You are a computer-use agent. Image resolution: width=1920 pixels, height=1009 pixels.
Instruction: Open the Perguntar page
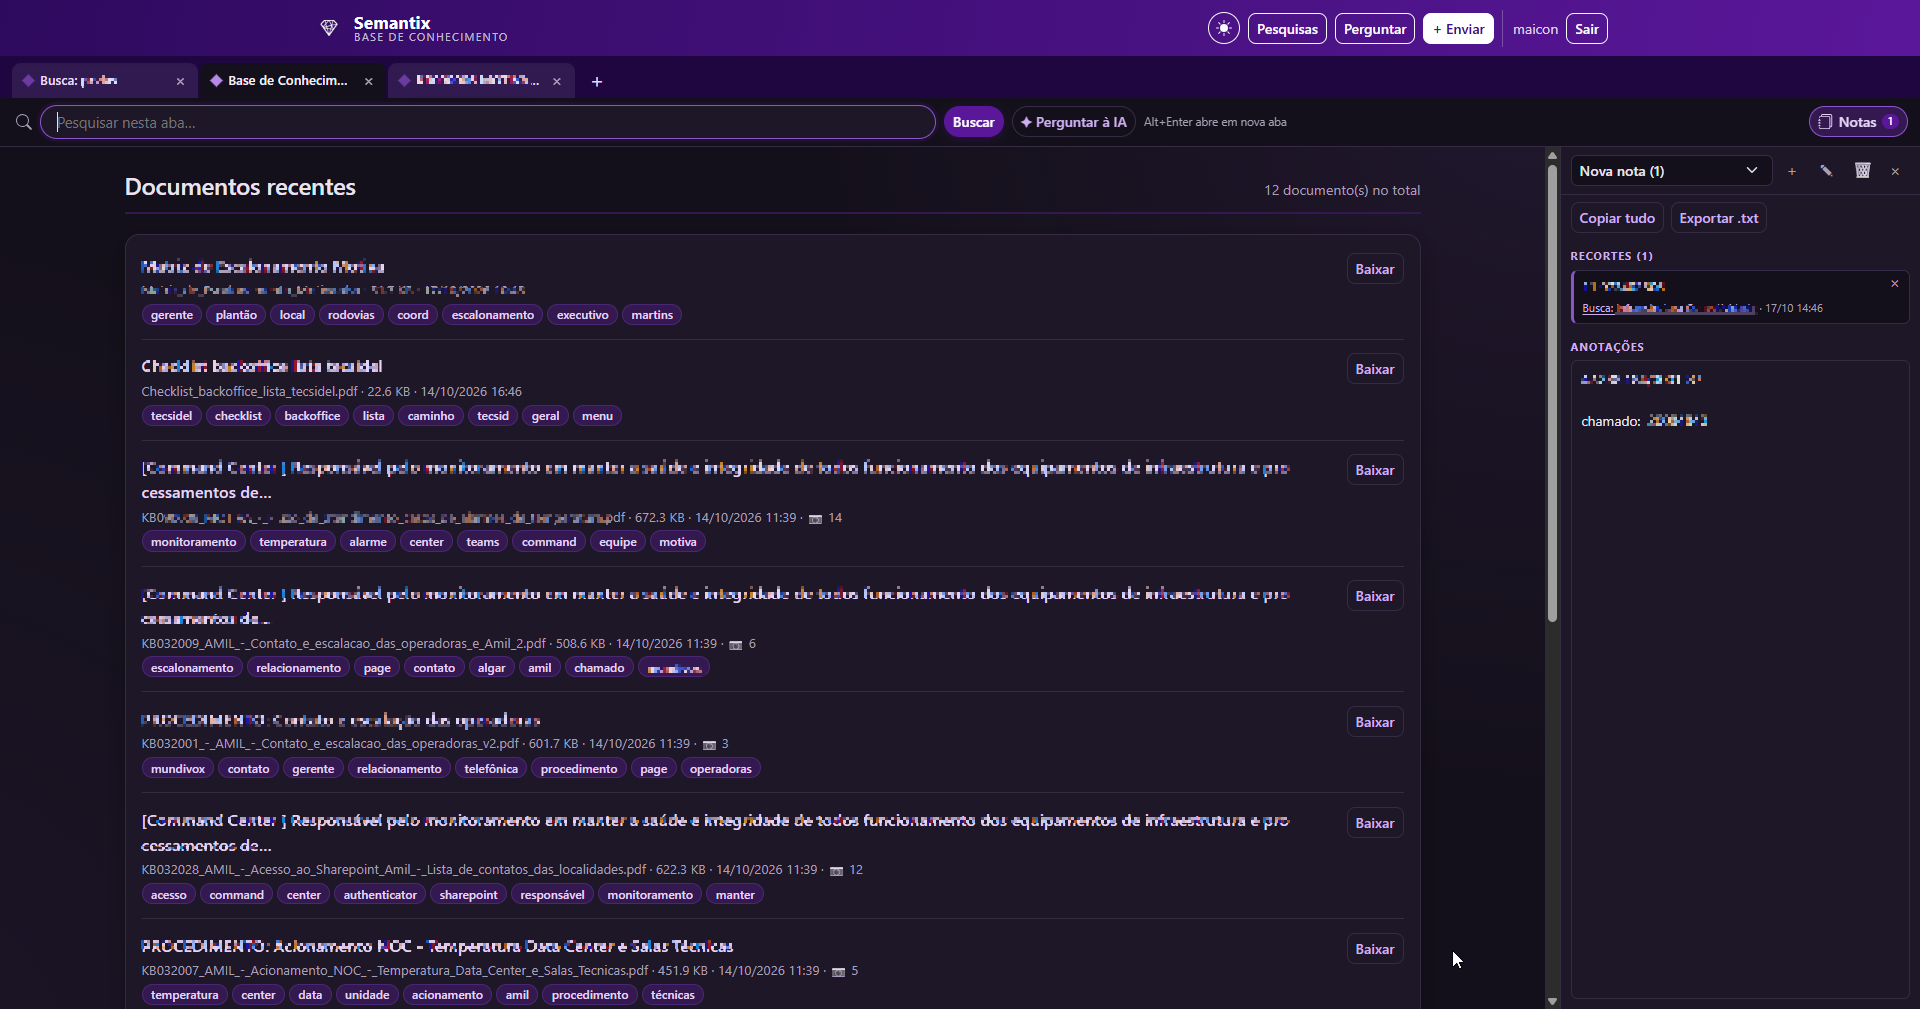[1374, 29]
